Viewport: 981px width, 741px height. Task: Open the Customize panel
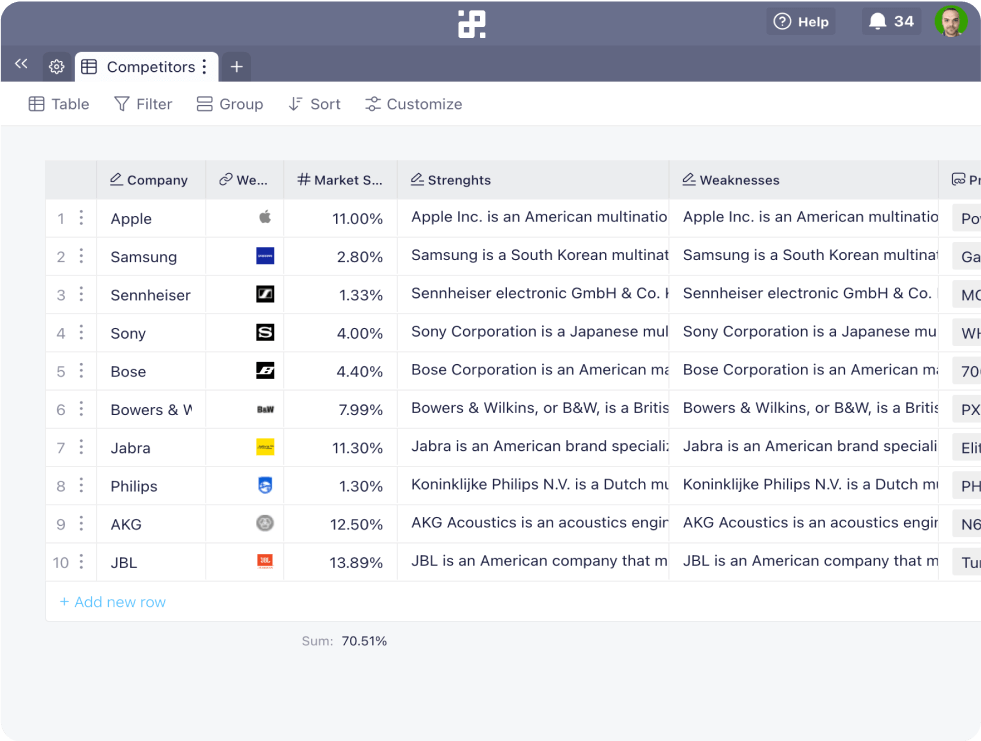point(414,104)
